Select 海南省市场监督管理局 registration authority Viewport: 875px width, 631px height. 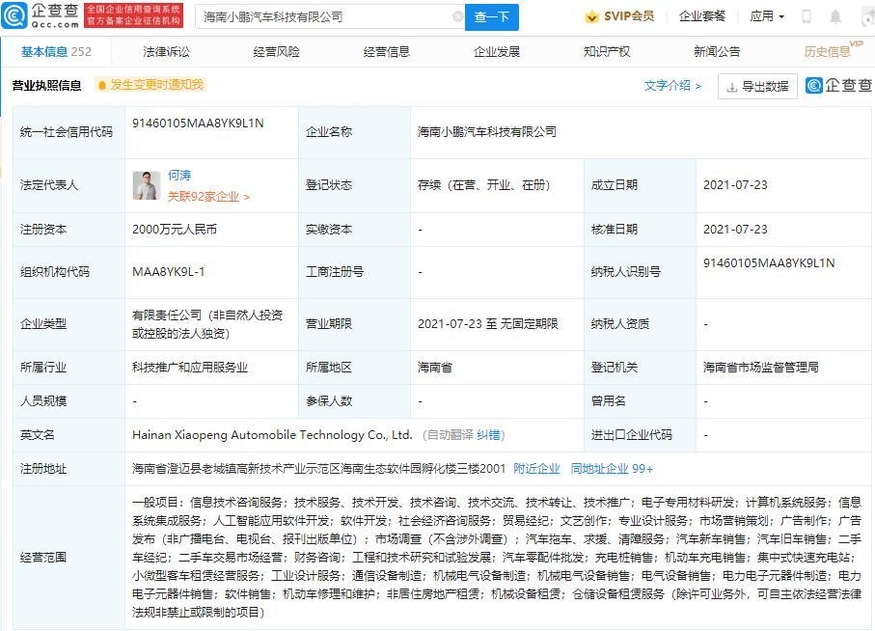761,368
